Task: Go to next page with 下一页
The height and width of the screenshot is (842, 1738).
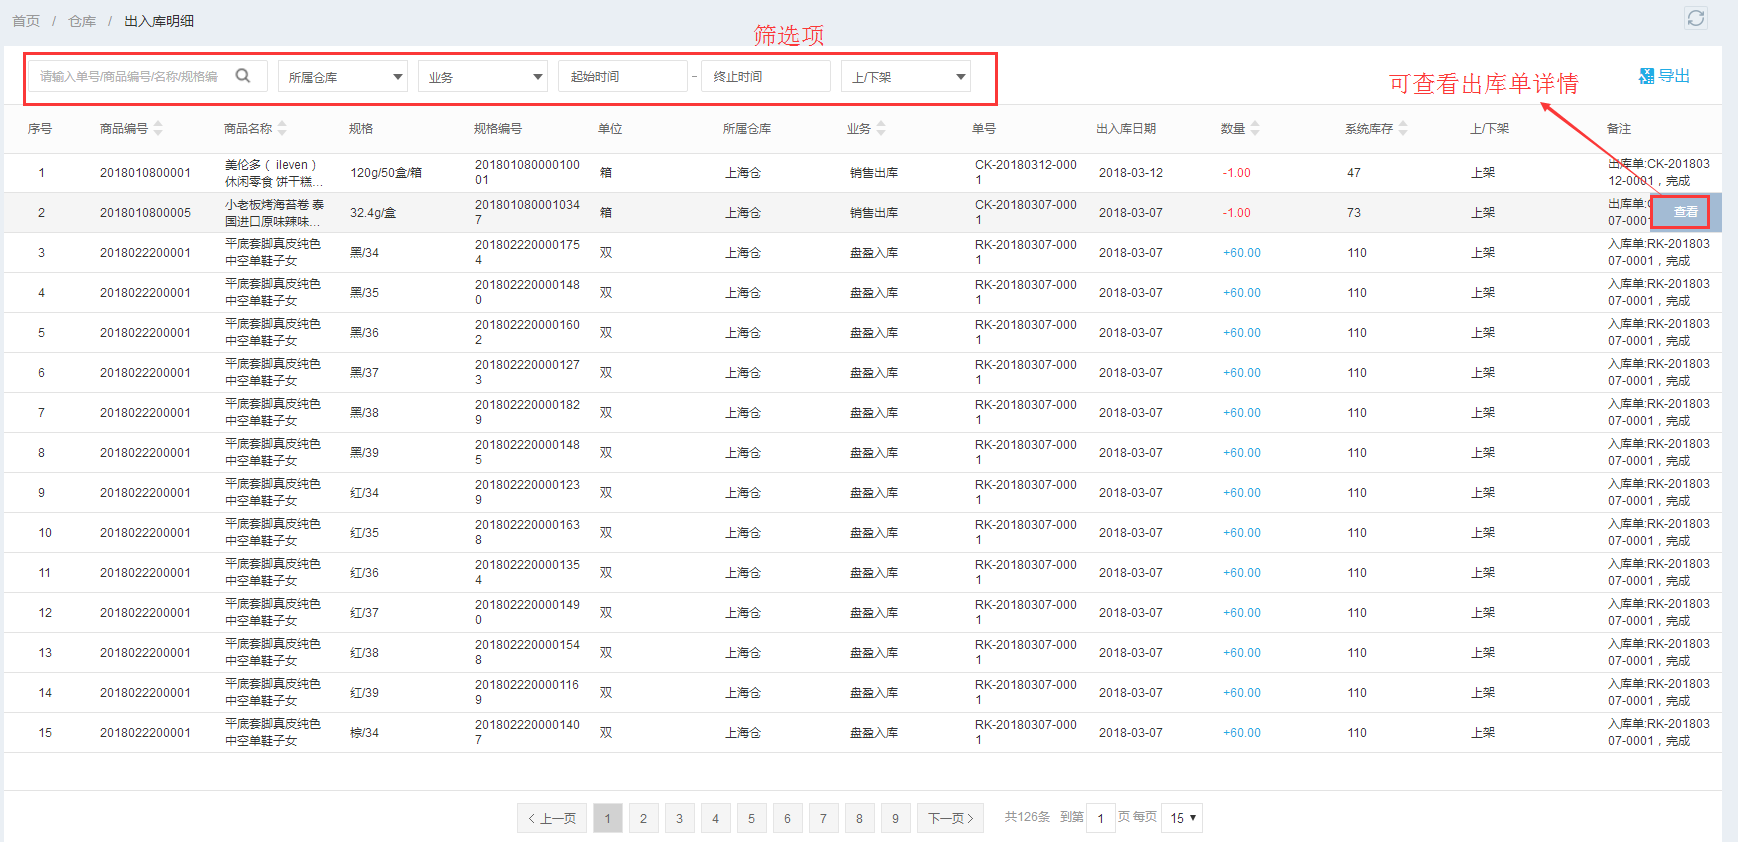Action: pos(951,818)
